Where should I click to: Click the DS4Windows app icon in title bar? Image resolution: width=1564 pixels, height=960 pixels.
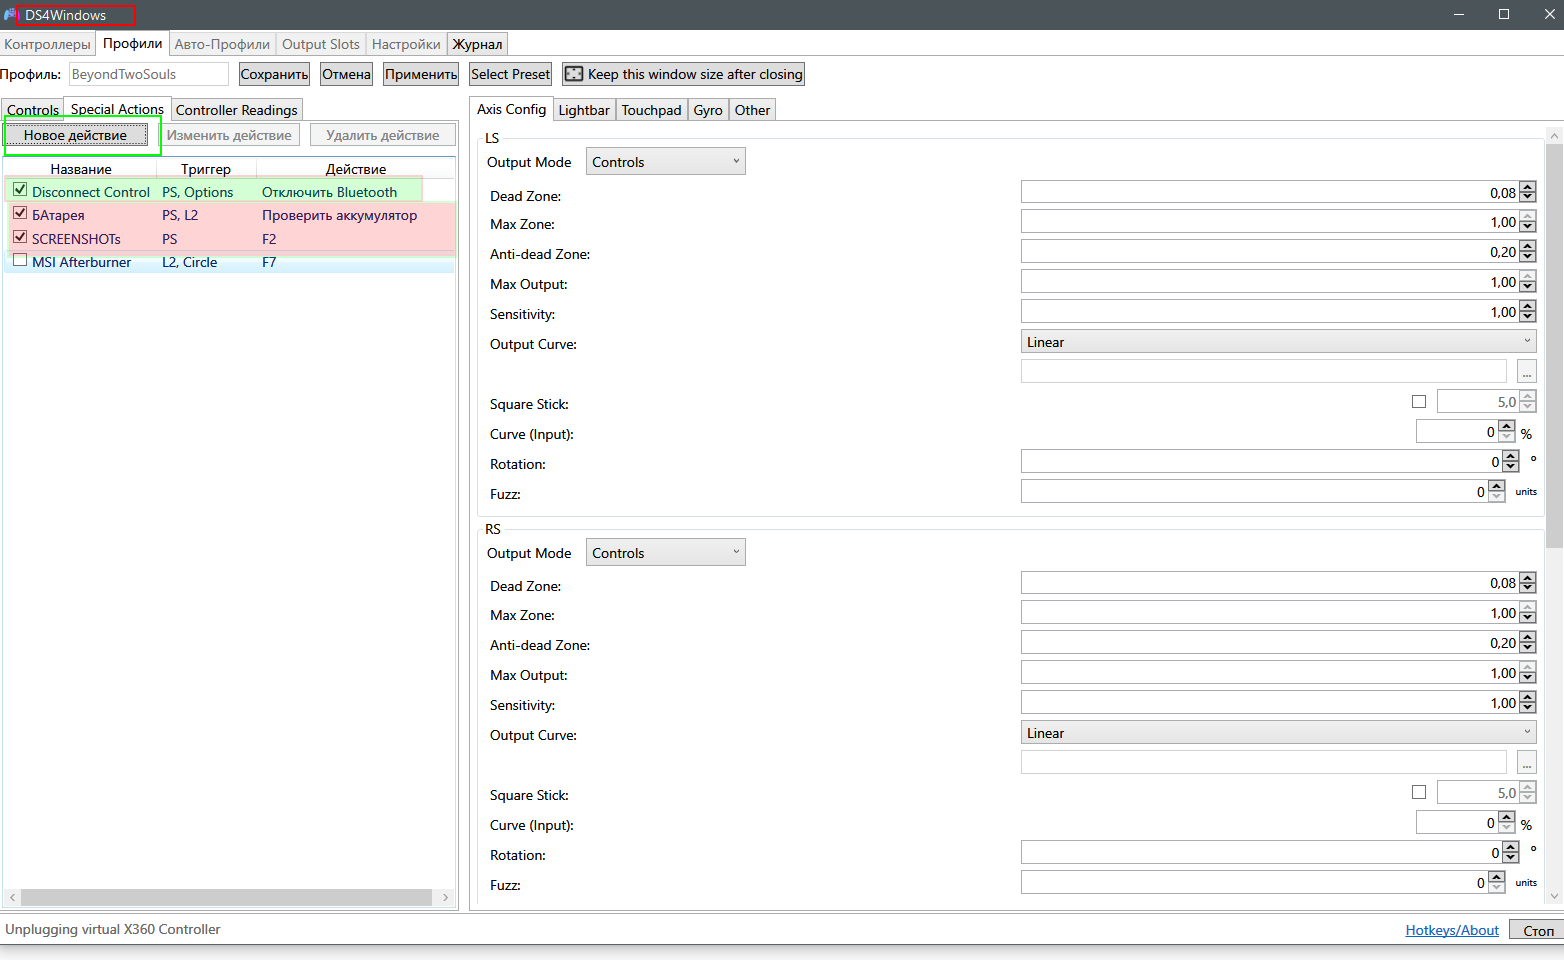coord(10,15)
